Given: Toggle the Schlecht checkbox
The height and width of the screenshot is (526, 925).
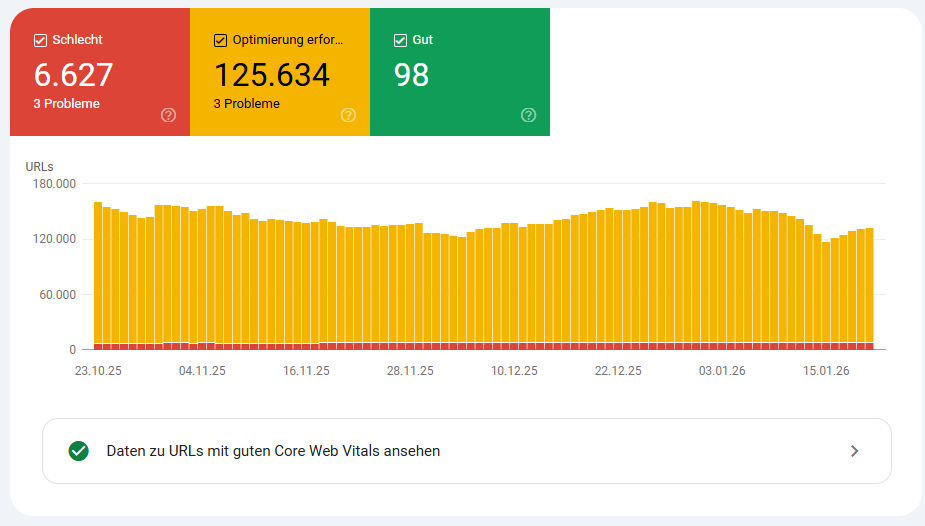Looking at the screenshot, I should [x=40, y=40].
